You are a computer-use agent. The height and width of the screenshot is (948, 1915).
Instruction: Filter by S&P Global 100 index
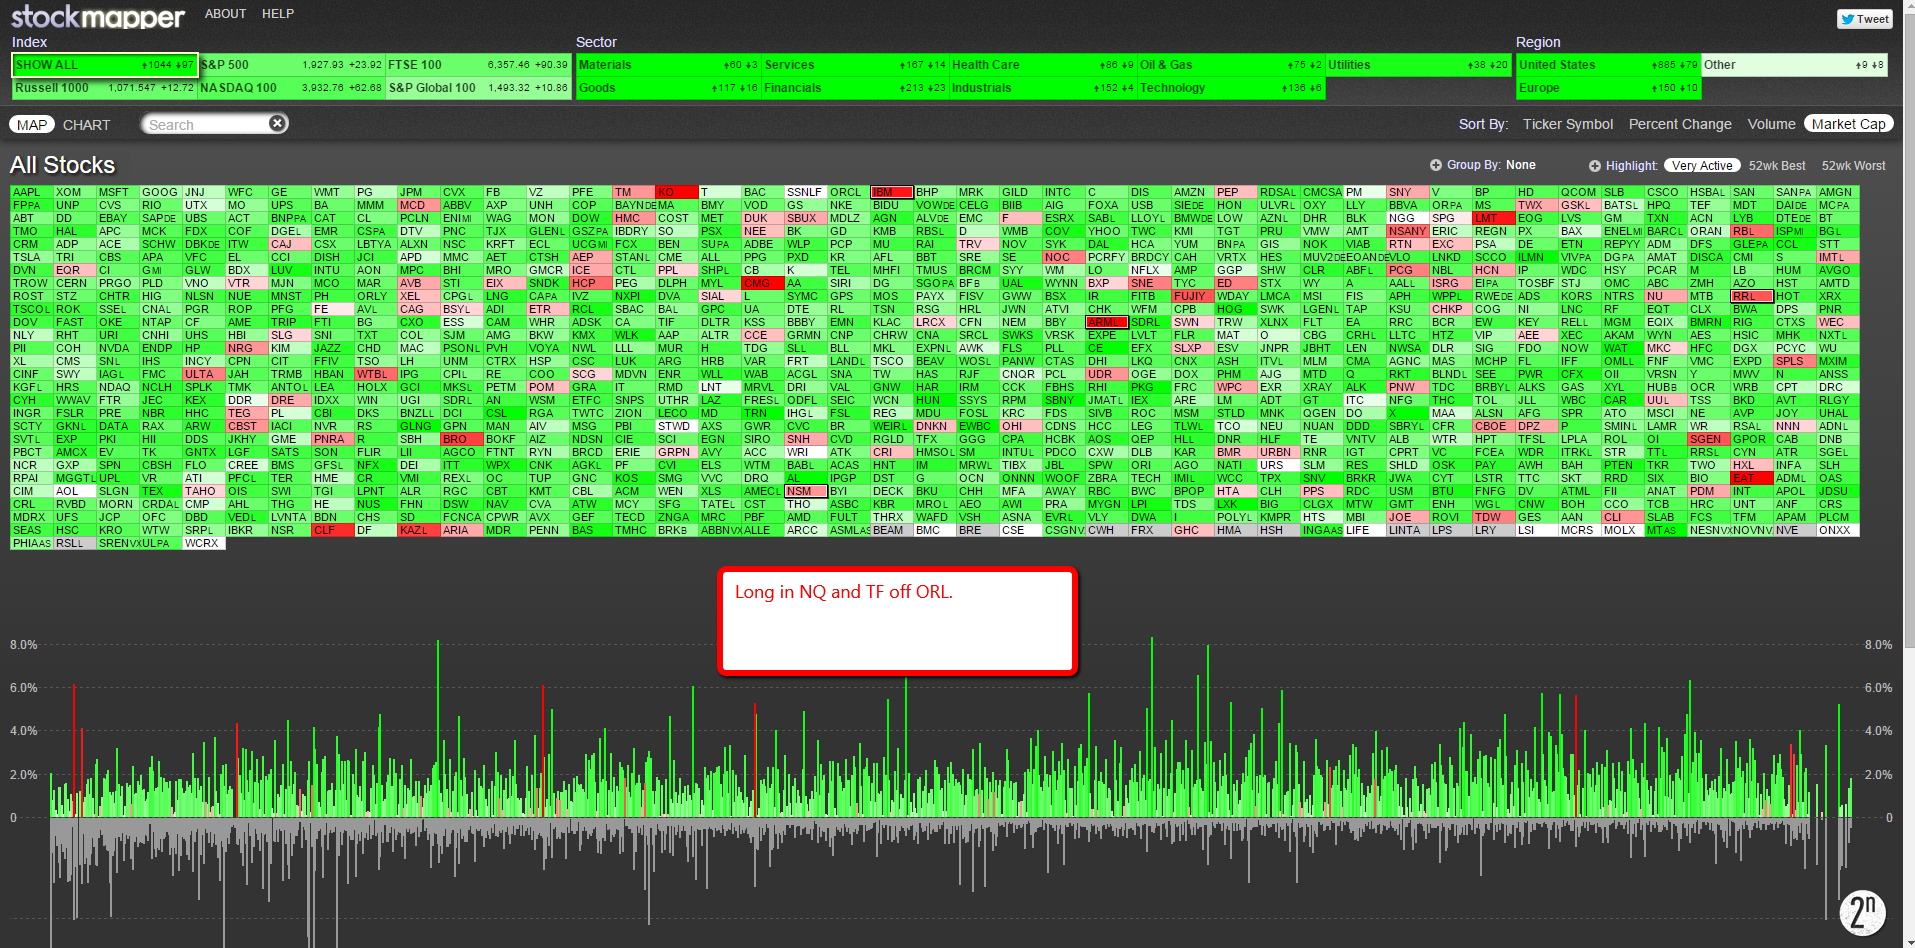[479, 88]
